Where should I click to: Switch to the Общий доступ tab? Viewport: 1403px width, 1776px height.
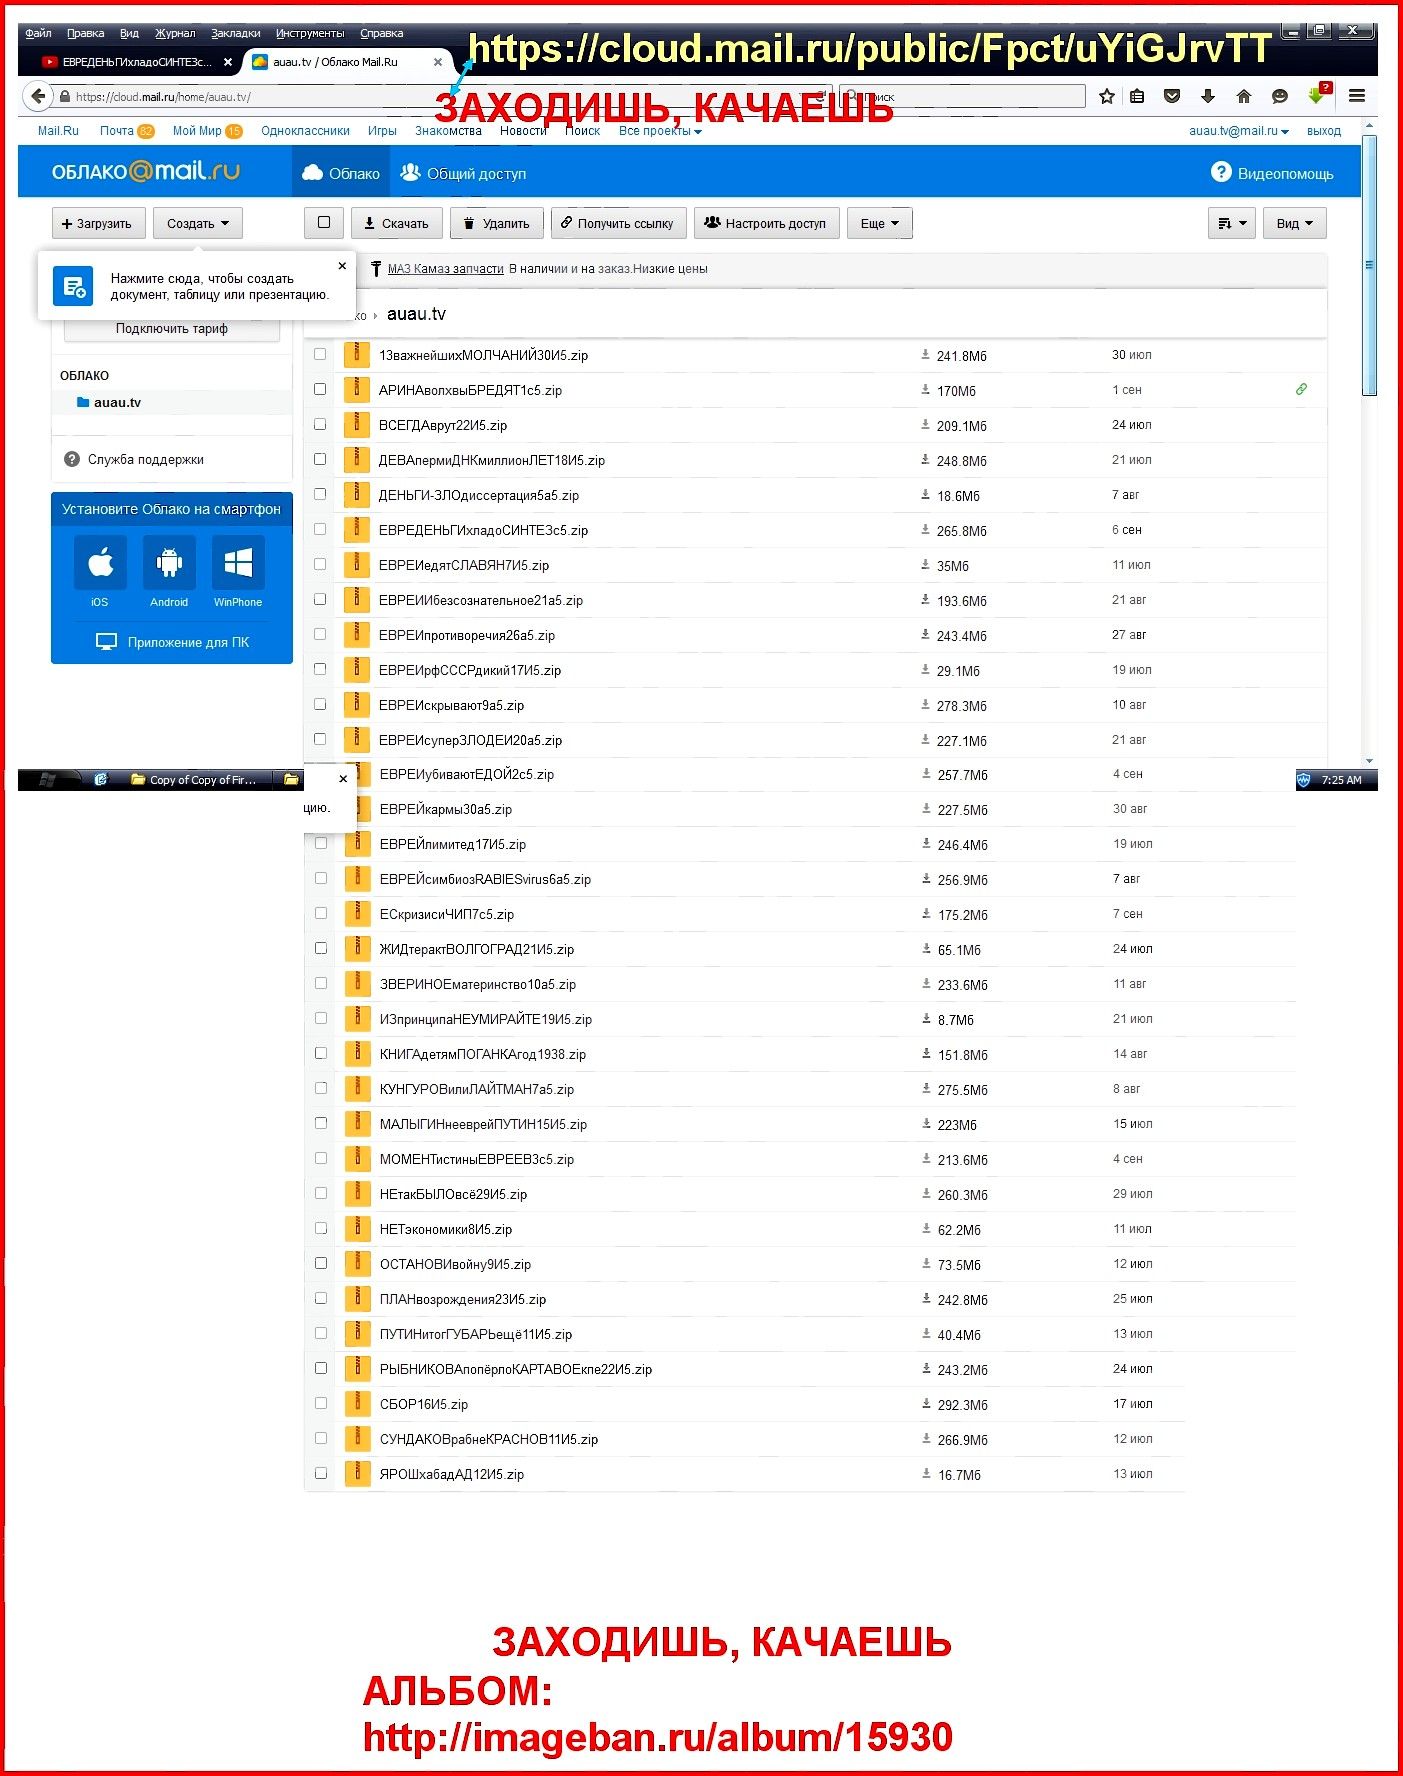click(x=463, y=173)
